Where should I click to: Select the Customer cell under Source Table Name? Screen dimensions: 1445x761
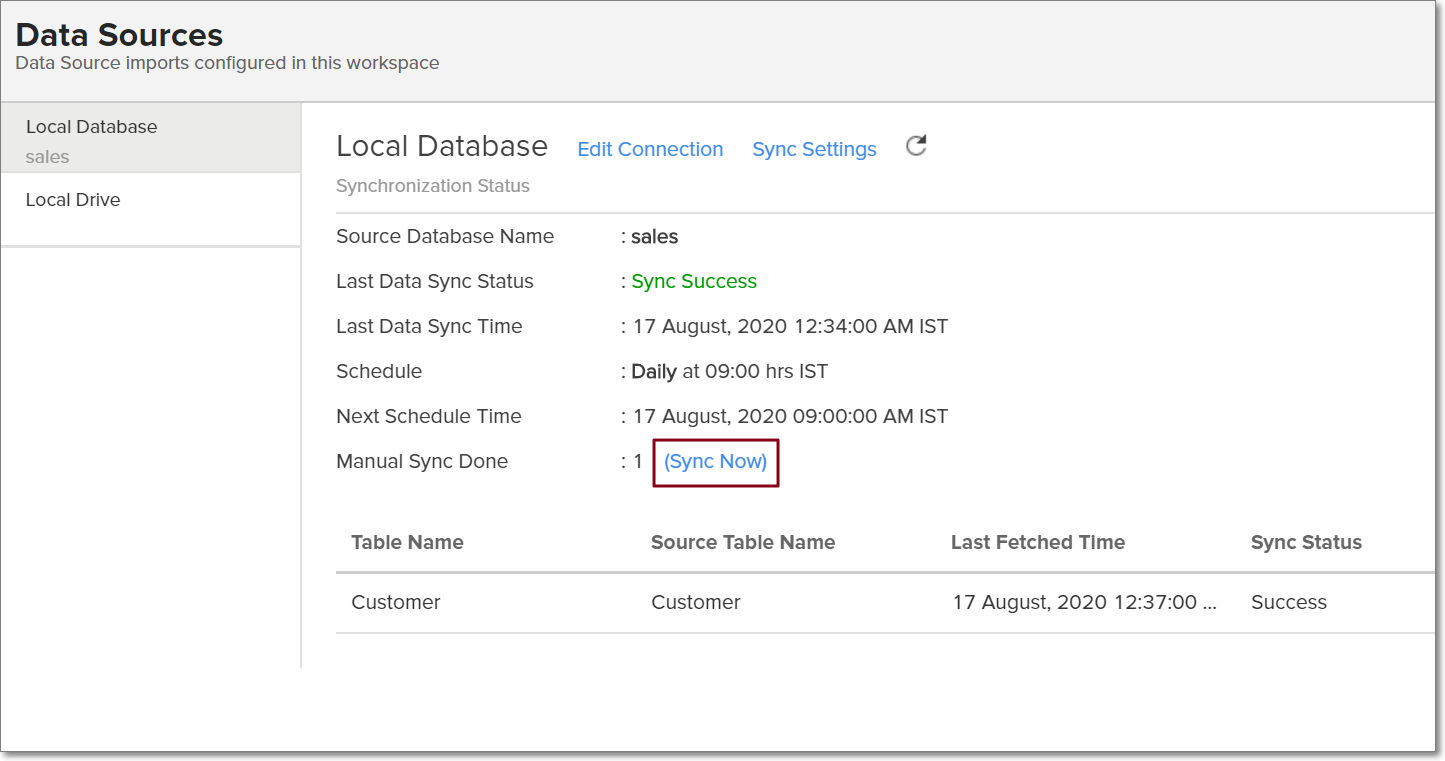[x=696, y=603]
